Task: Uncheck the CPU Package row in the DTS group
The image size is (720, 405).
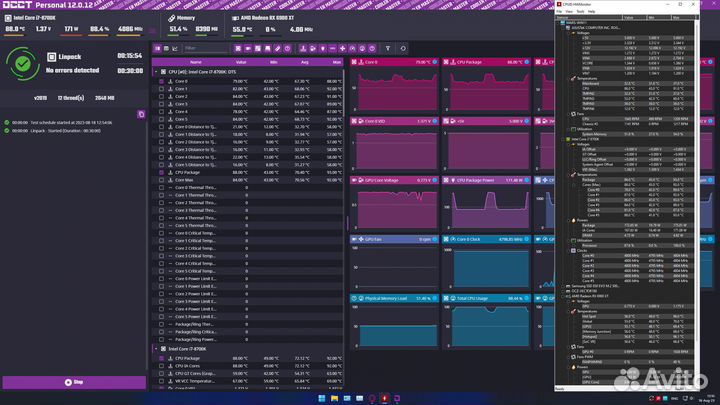Action: click(161, 172)
